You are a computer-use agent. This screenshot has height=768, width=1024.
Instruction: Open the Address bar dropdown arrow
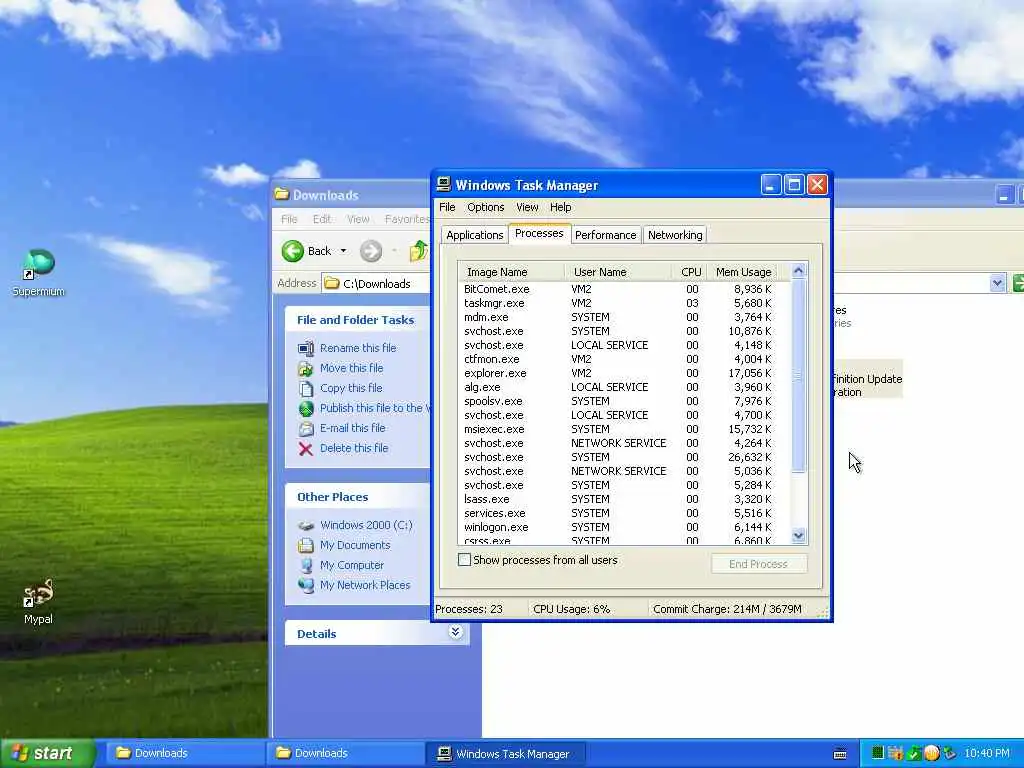[x=997, y=283]
